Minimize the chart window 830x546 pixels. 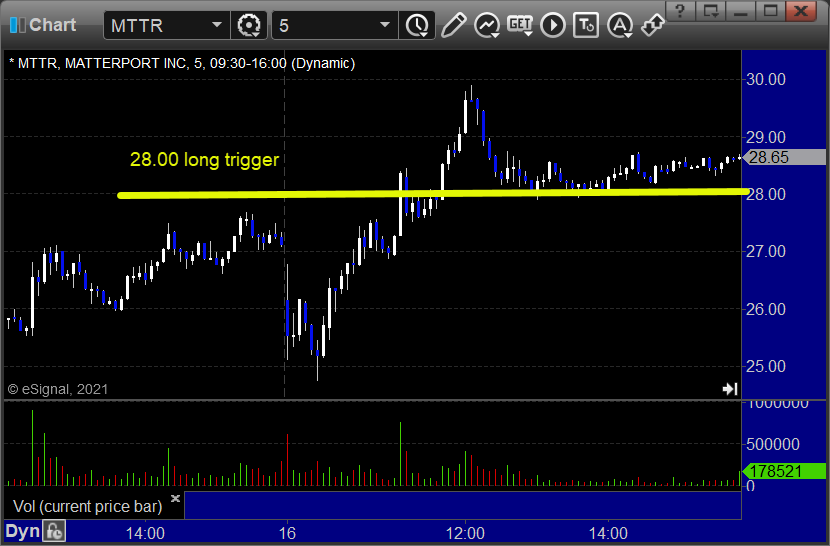(740, 11)
